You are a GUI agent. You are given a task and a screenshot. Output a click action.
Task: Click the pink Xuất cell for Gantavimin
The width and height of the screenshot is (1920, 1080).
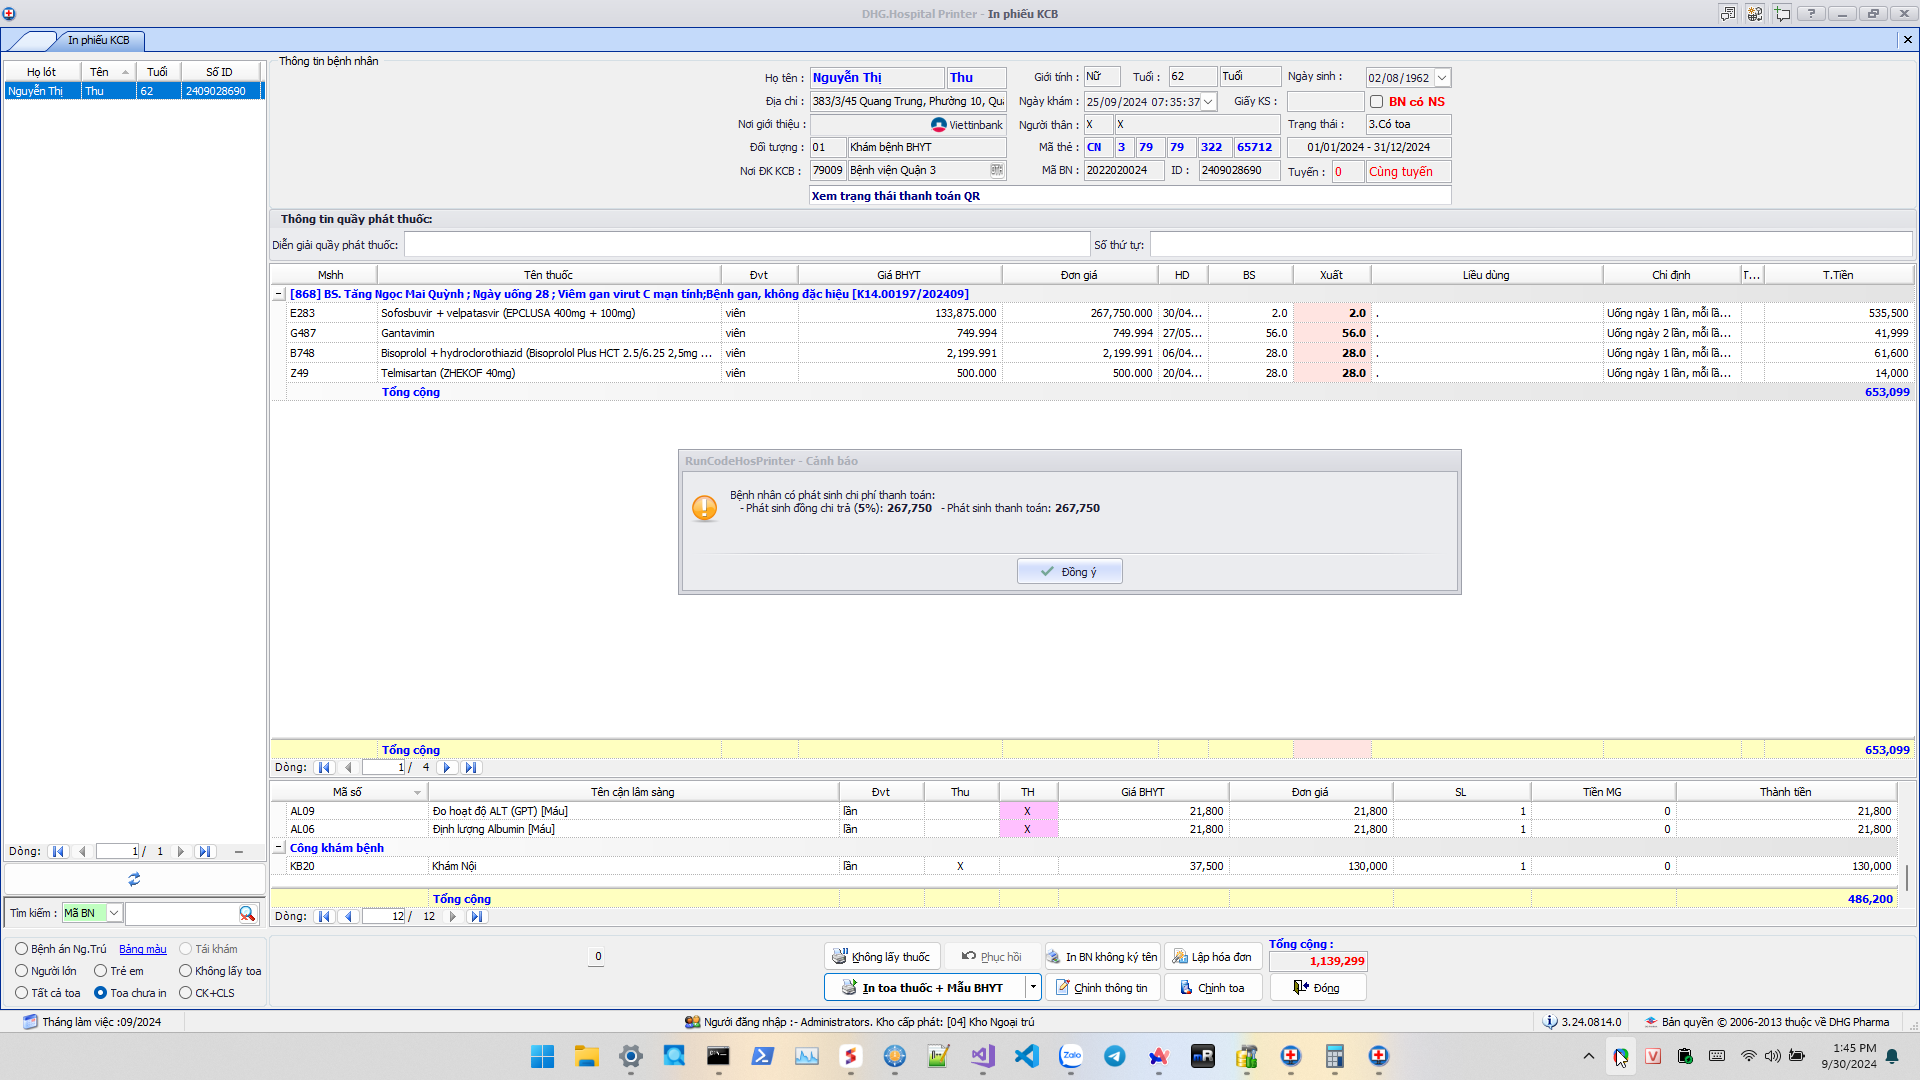tap(1331, 333)
